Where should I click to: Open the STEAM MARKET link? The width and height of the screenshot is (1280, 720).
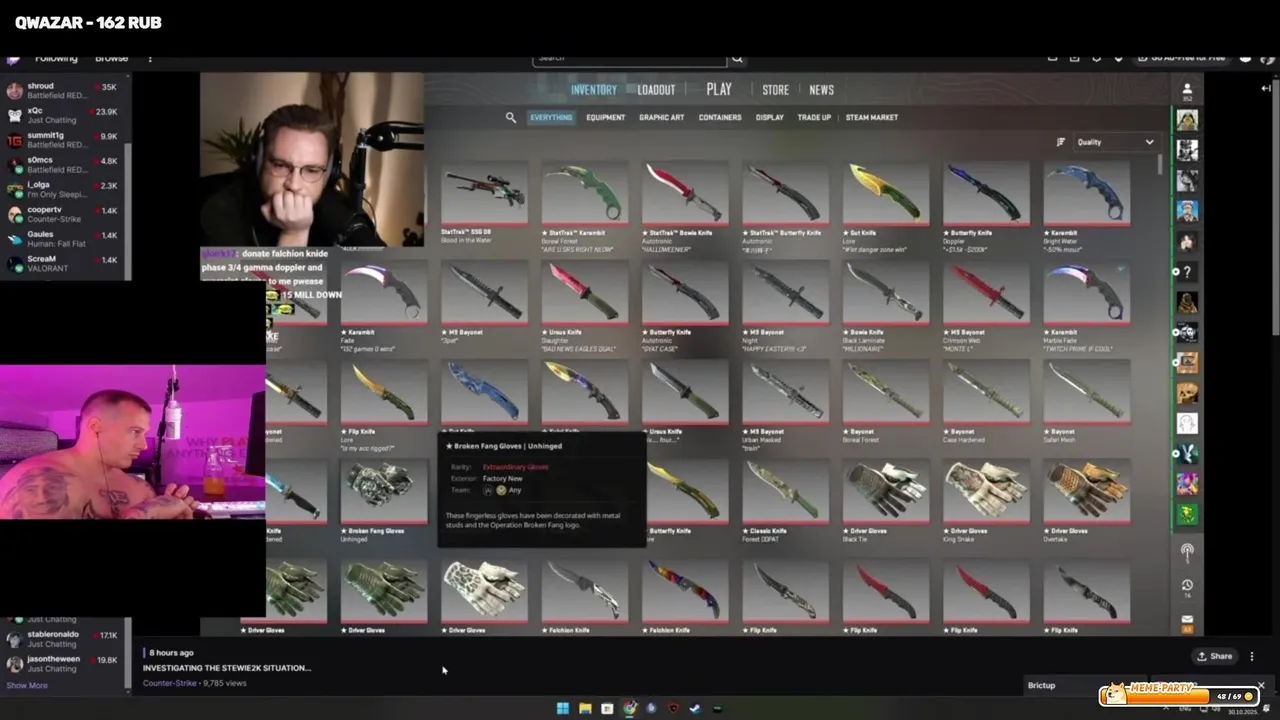[871, 117]
